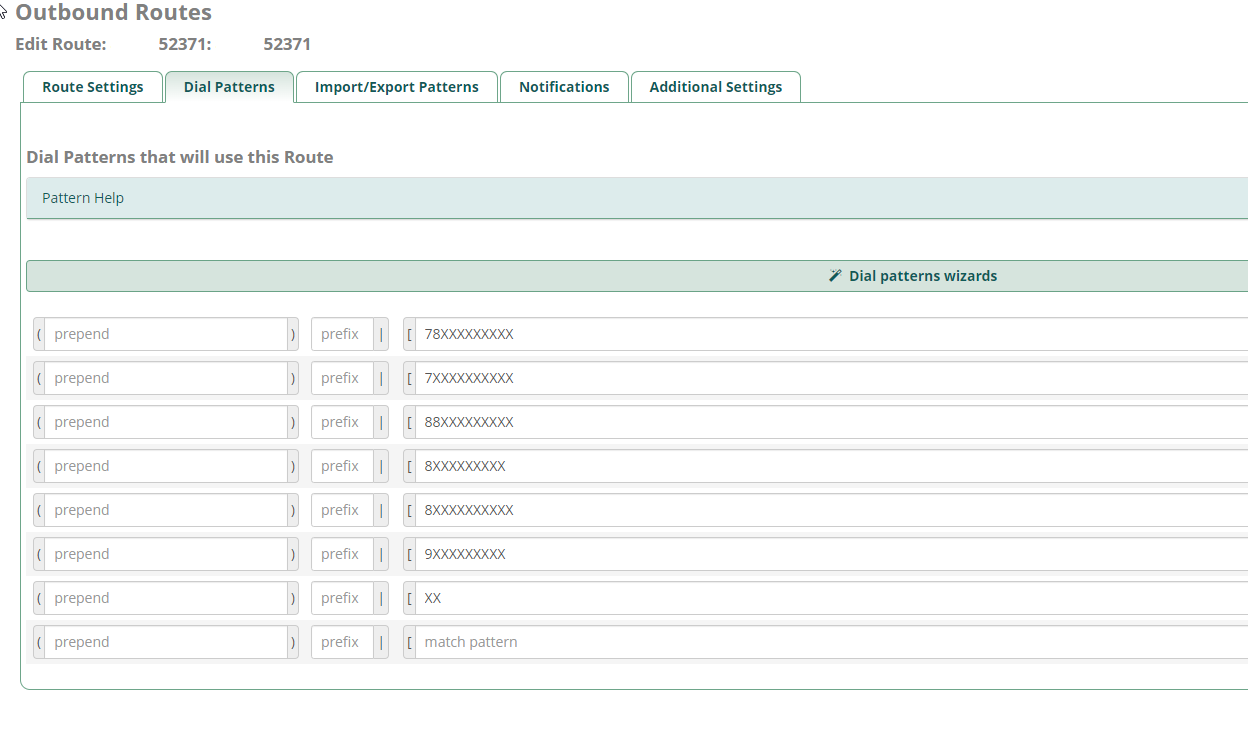This screenshot has width=1248, height=743.
Task: Open the Dial patterns wizards button
Action: pyautogui.click(x=922, y=276)
